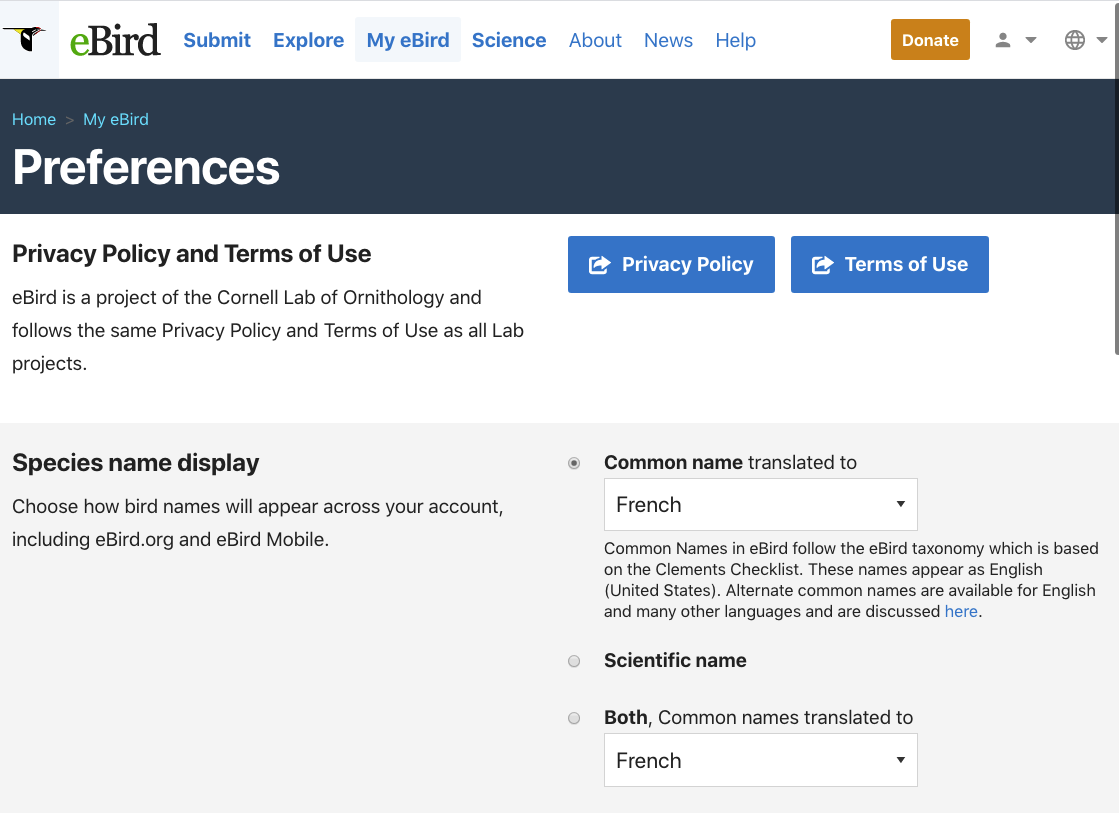Select the Common name display option

pos(574,463)
